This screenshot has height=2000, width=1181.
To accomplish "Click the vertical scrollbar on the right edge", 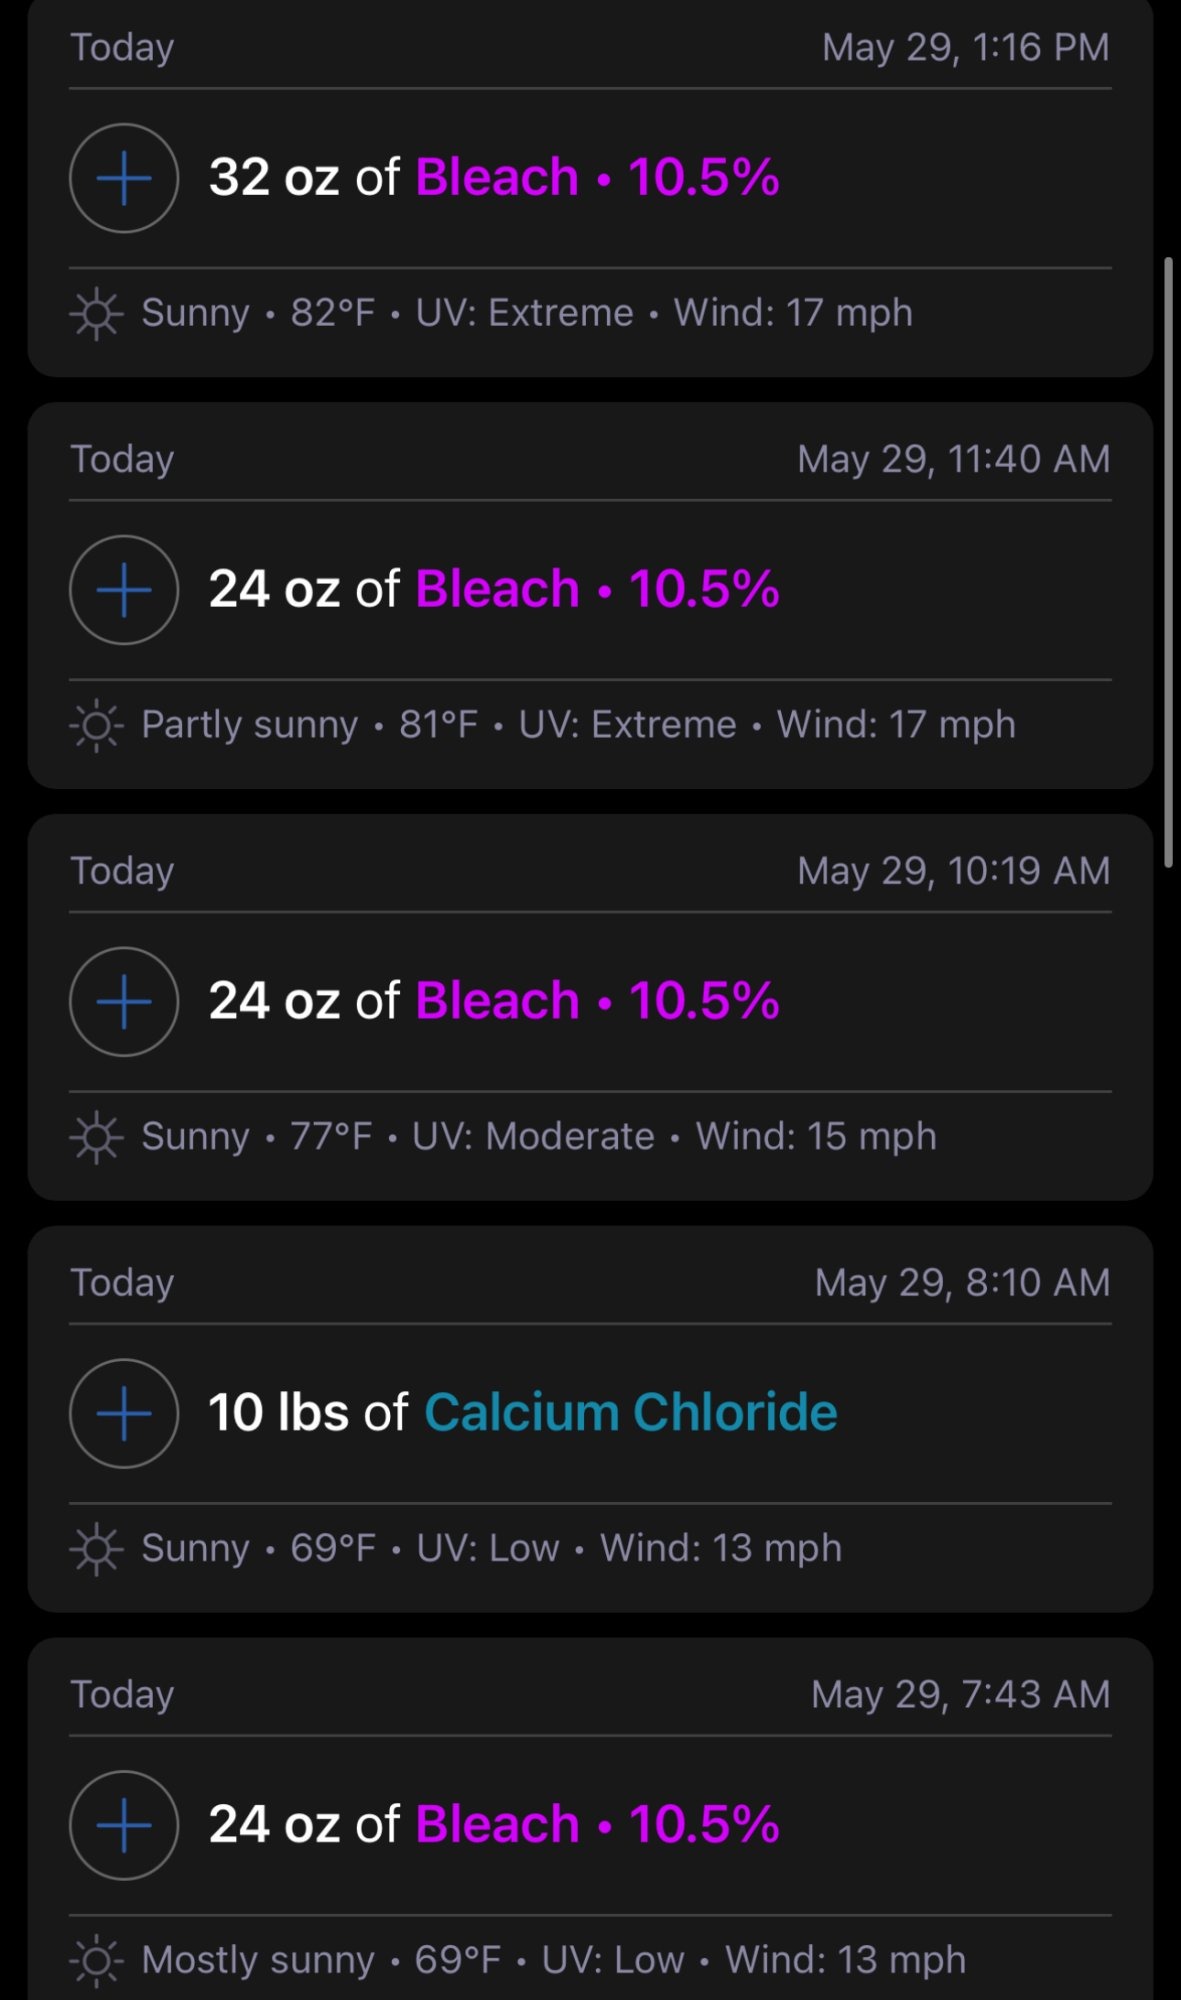I will click(x=1168, y=562).
